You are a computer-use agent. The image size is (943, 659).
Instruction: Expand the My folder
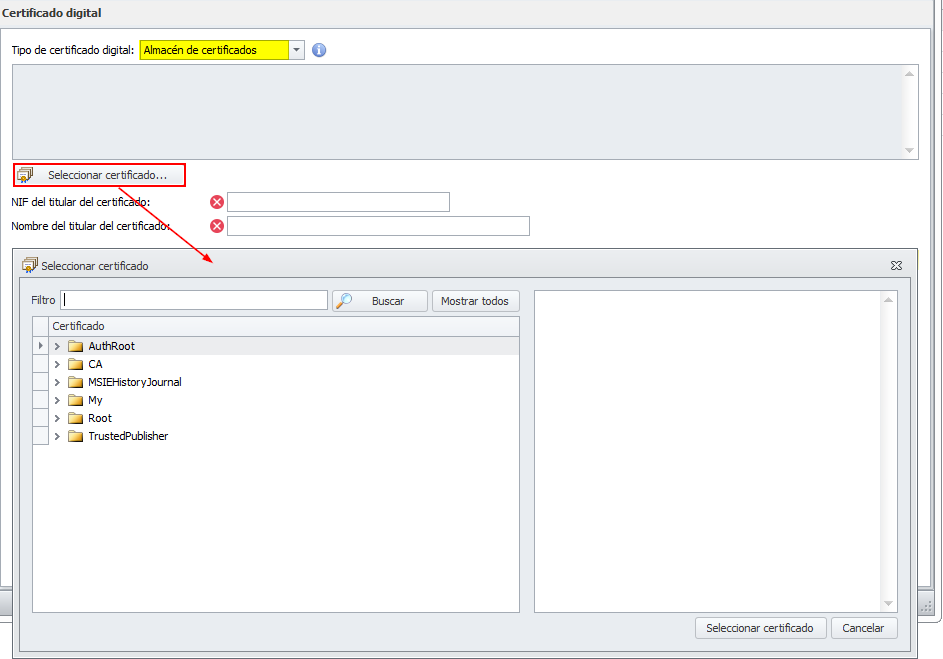click(57, 400)
